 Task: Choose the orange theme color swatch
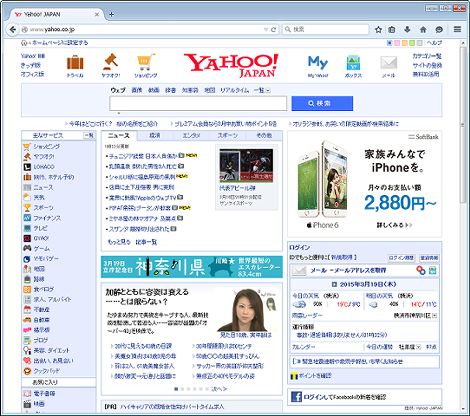point(405,43)
